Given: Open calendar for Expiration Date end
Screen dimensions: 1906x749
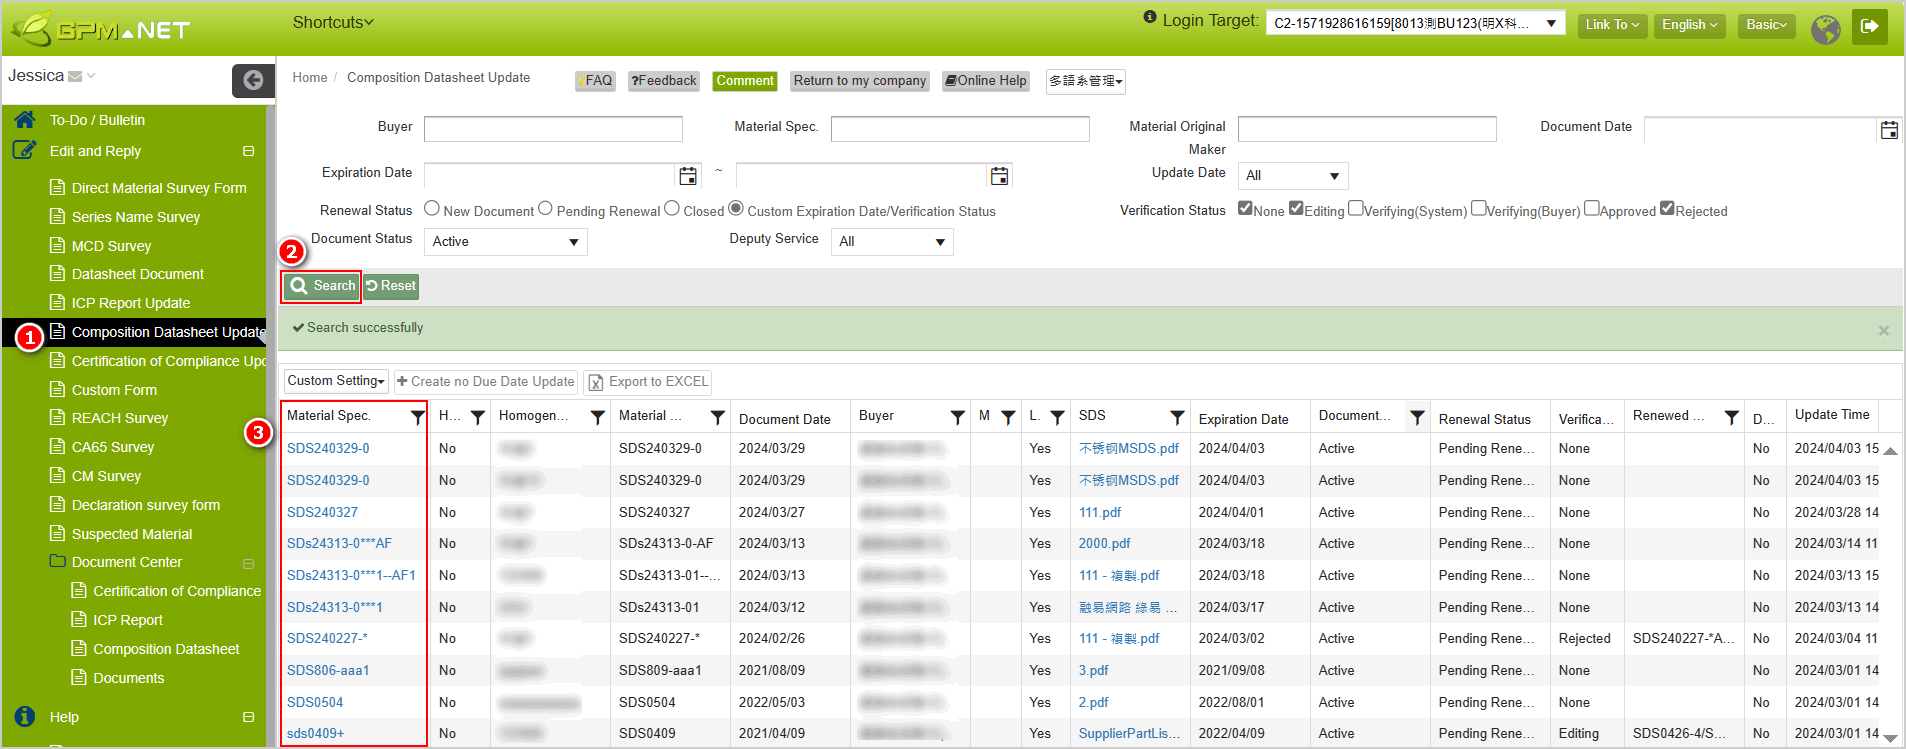Looking at the screenshot, I should tap(999, 176).
